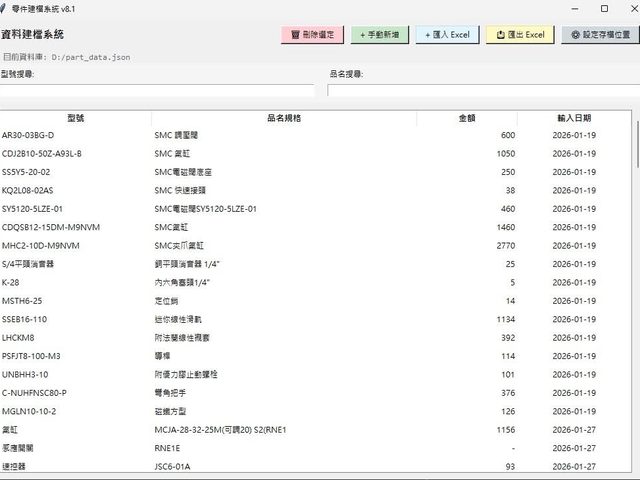This screenshot has width=640, height=480.
Task: Click spec cell SMC電磁閥SY5120-5LZE-01
Action: tap(205, 209)
